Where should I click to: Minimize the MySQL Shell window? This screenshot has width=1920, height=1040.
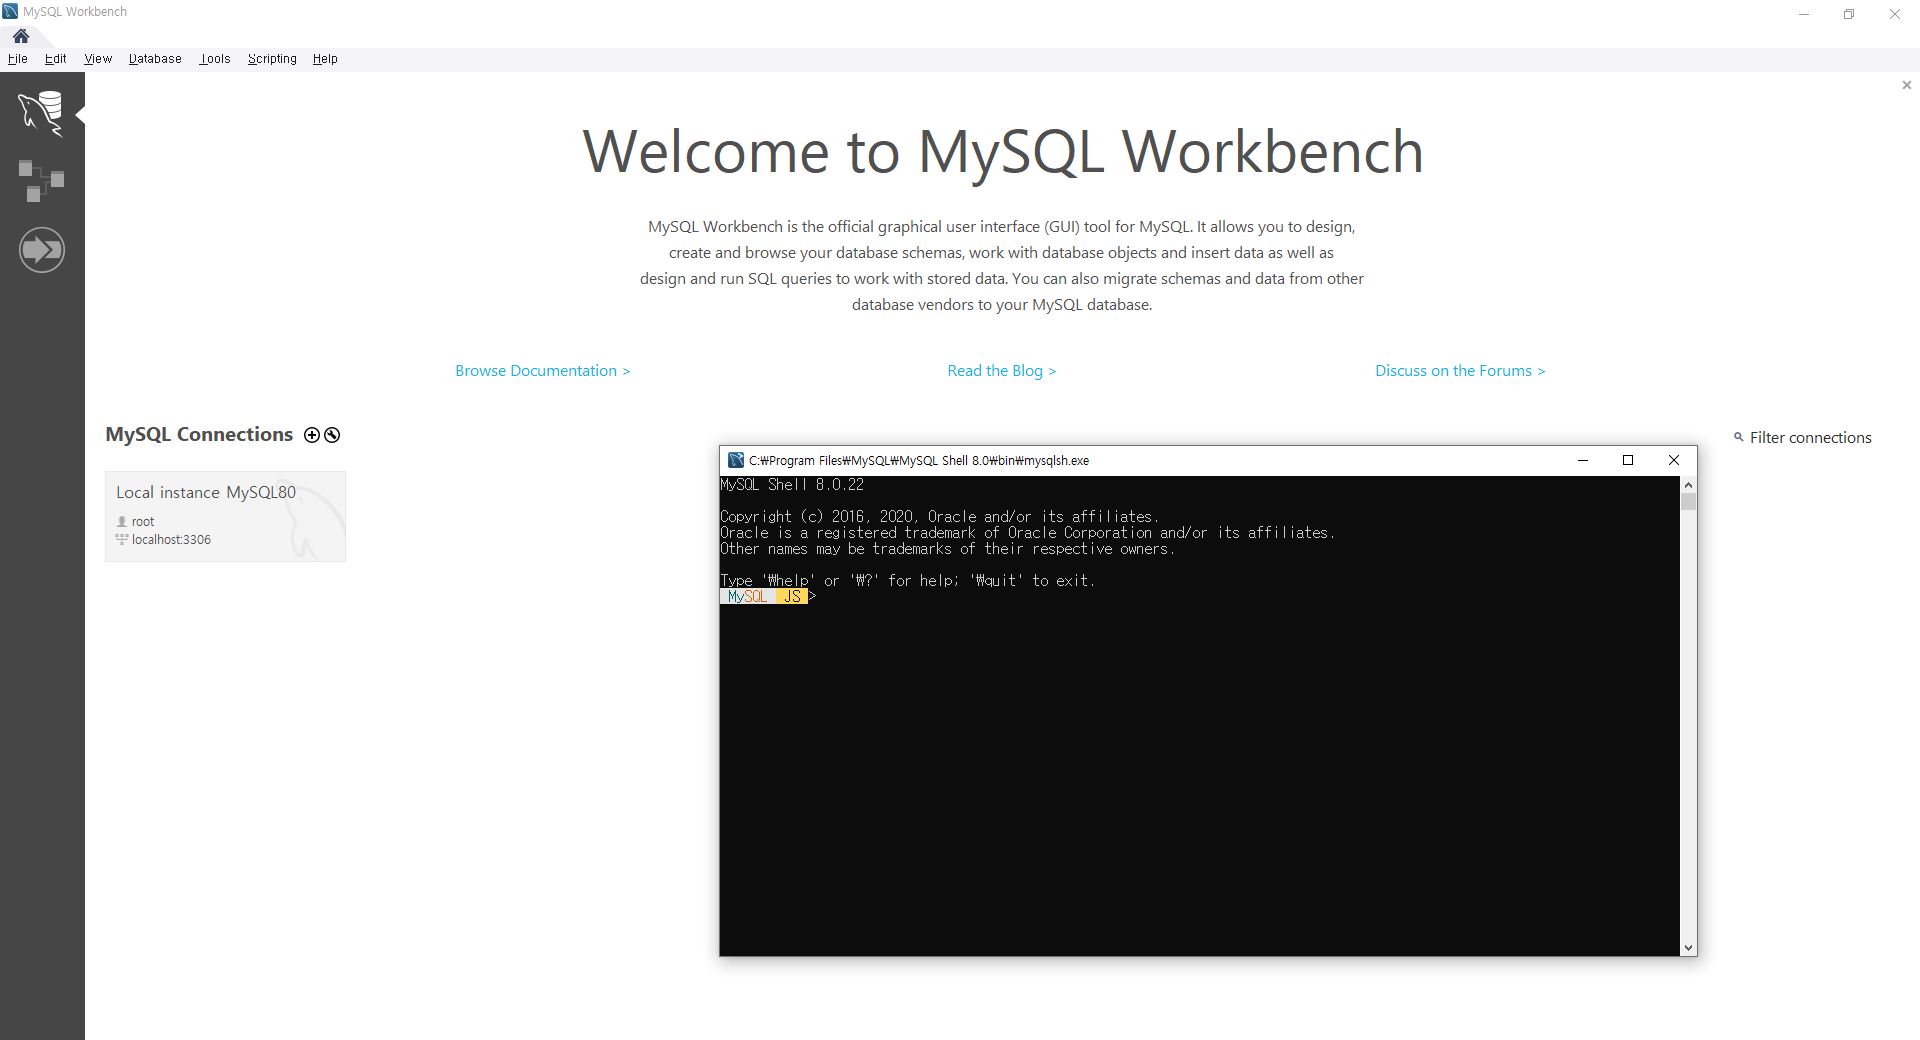tap(1582, 460)
